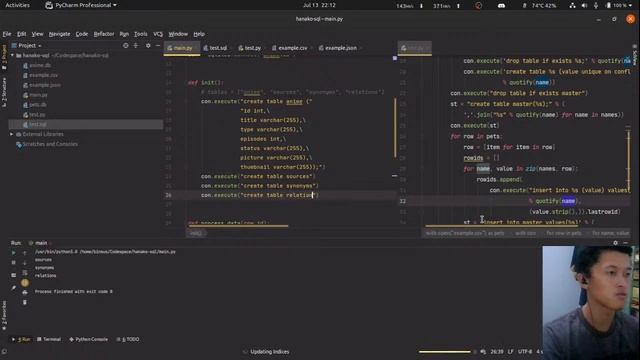The height and width of the screenshot is (360, 640).
Task: Open the Refactor menu
Action: click(104, 34)
